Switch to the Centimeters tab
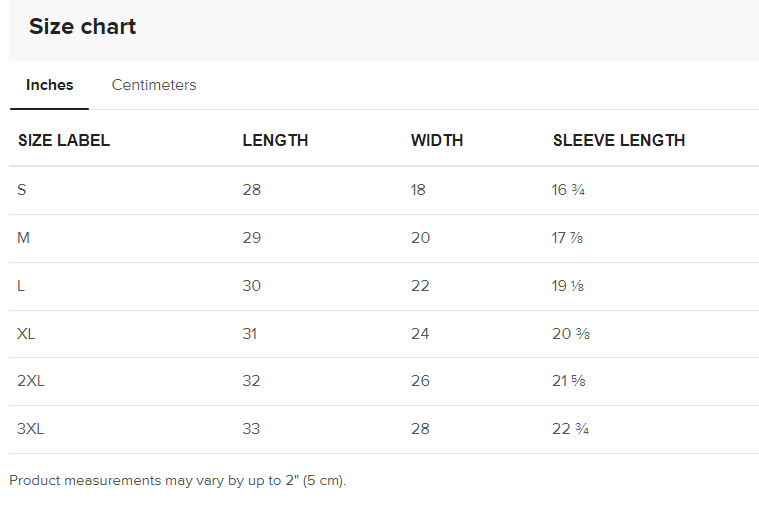The height and width of the screenshot is (509, 759). [x=154, y=85]
